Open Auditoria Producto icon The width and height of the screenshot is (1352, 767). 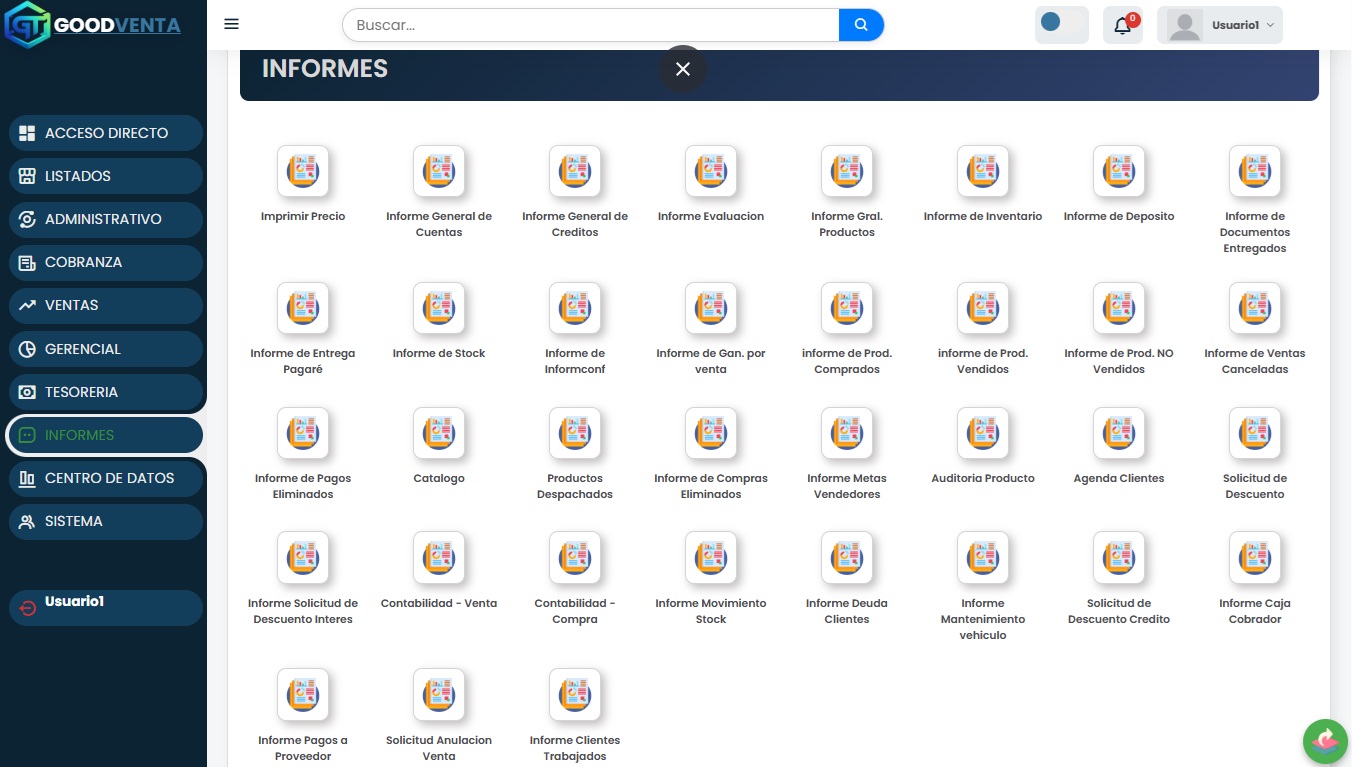[x=983, y=433]
